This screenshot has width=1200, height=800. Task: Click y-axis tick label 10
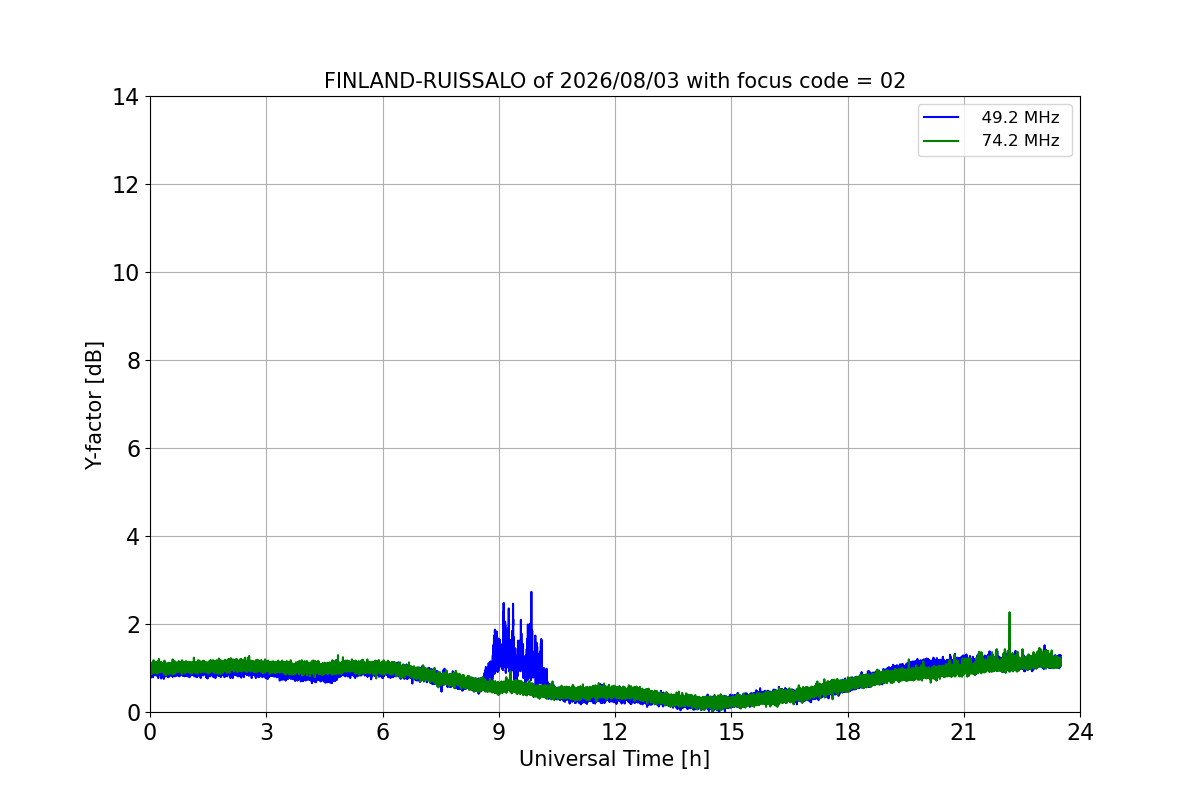coord(126,272)
